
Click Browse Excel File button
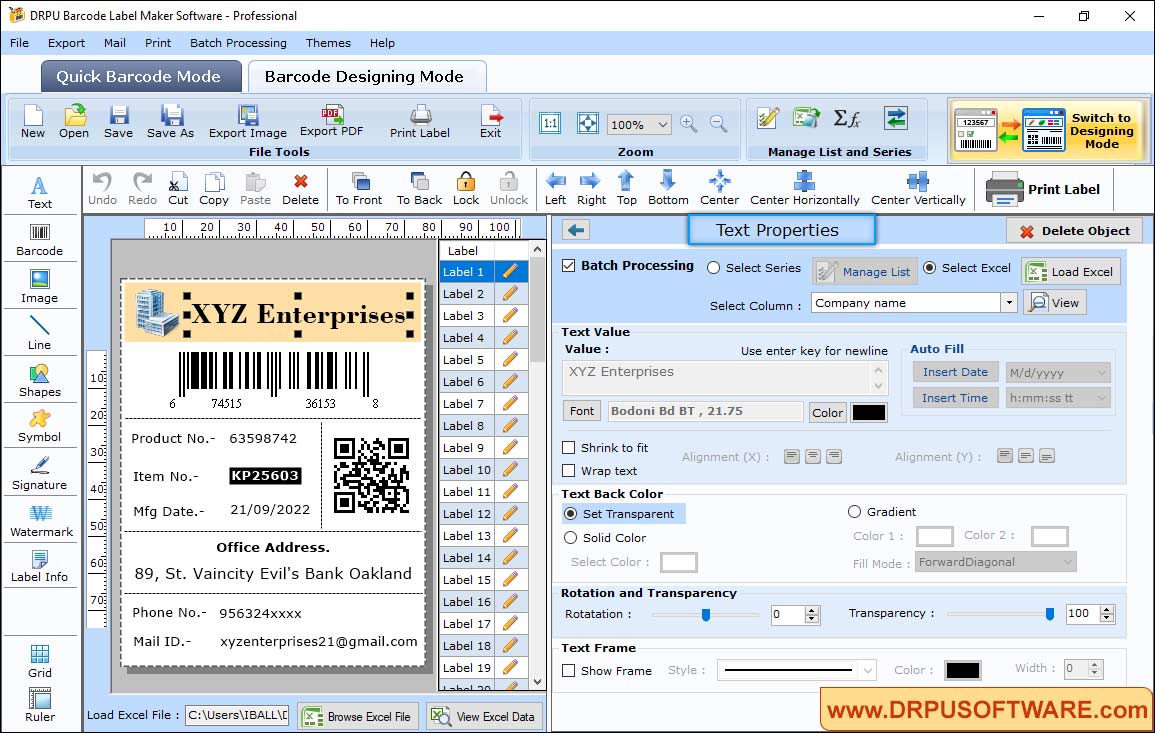[x=358, y=716]
